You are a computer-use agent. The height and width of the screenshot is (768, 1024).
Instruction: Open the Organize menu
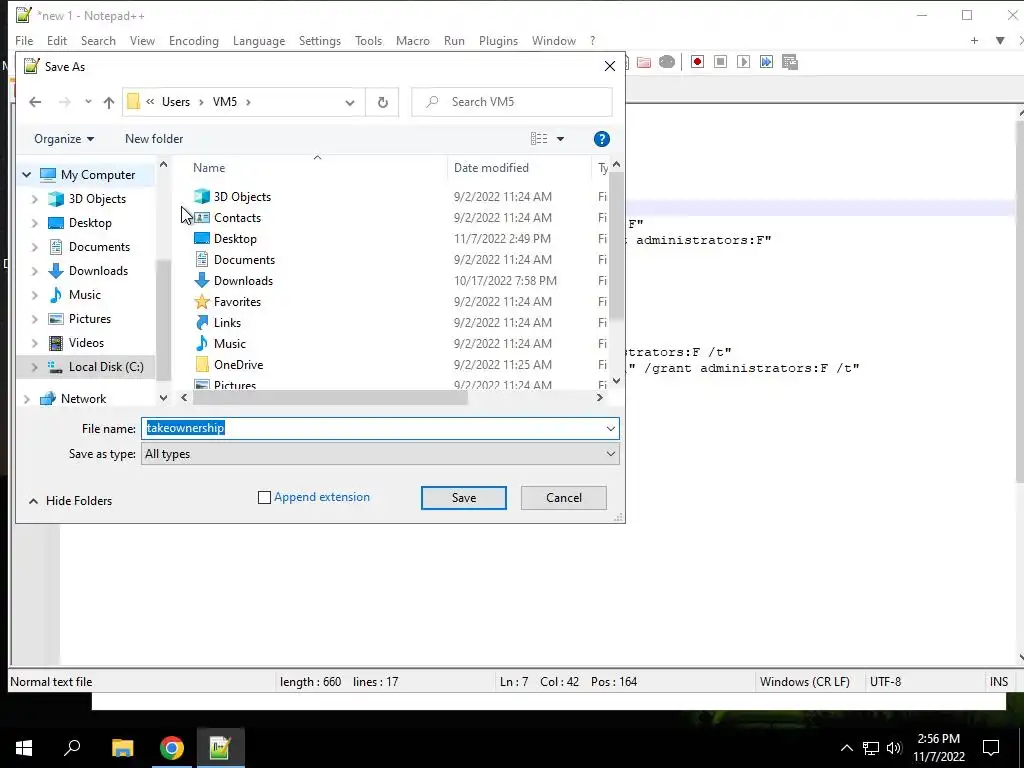64,139
